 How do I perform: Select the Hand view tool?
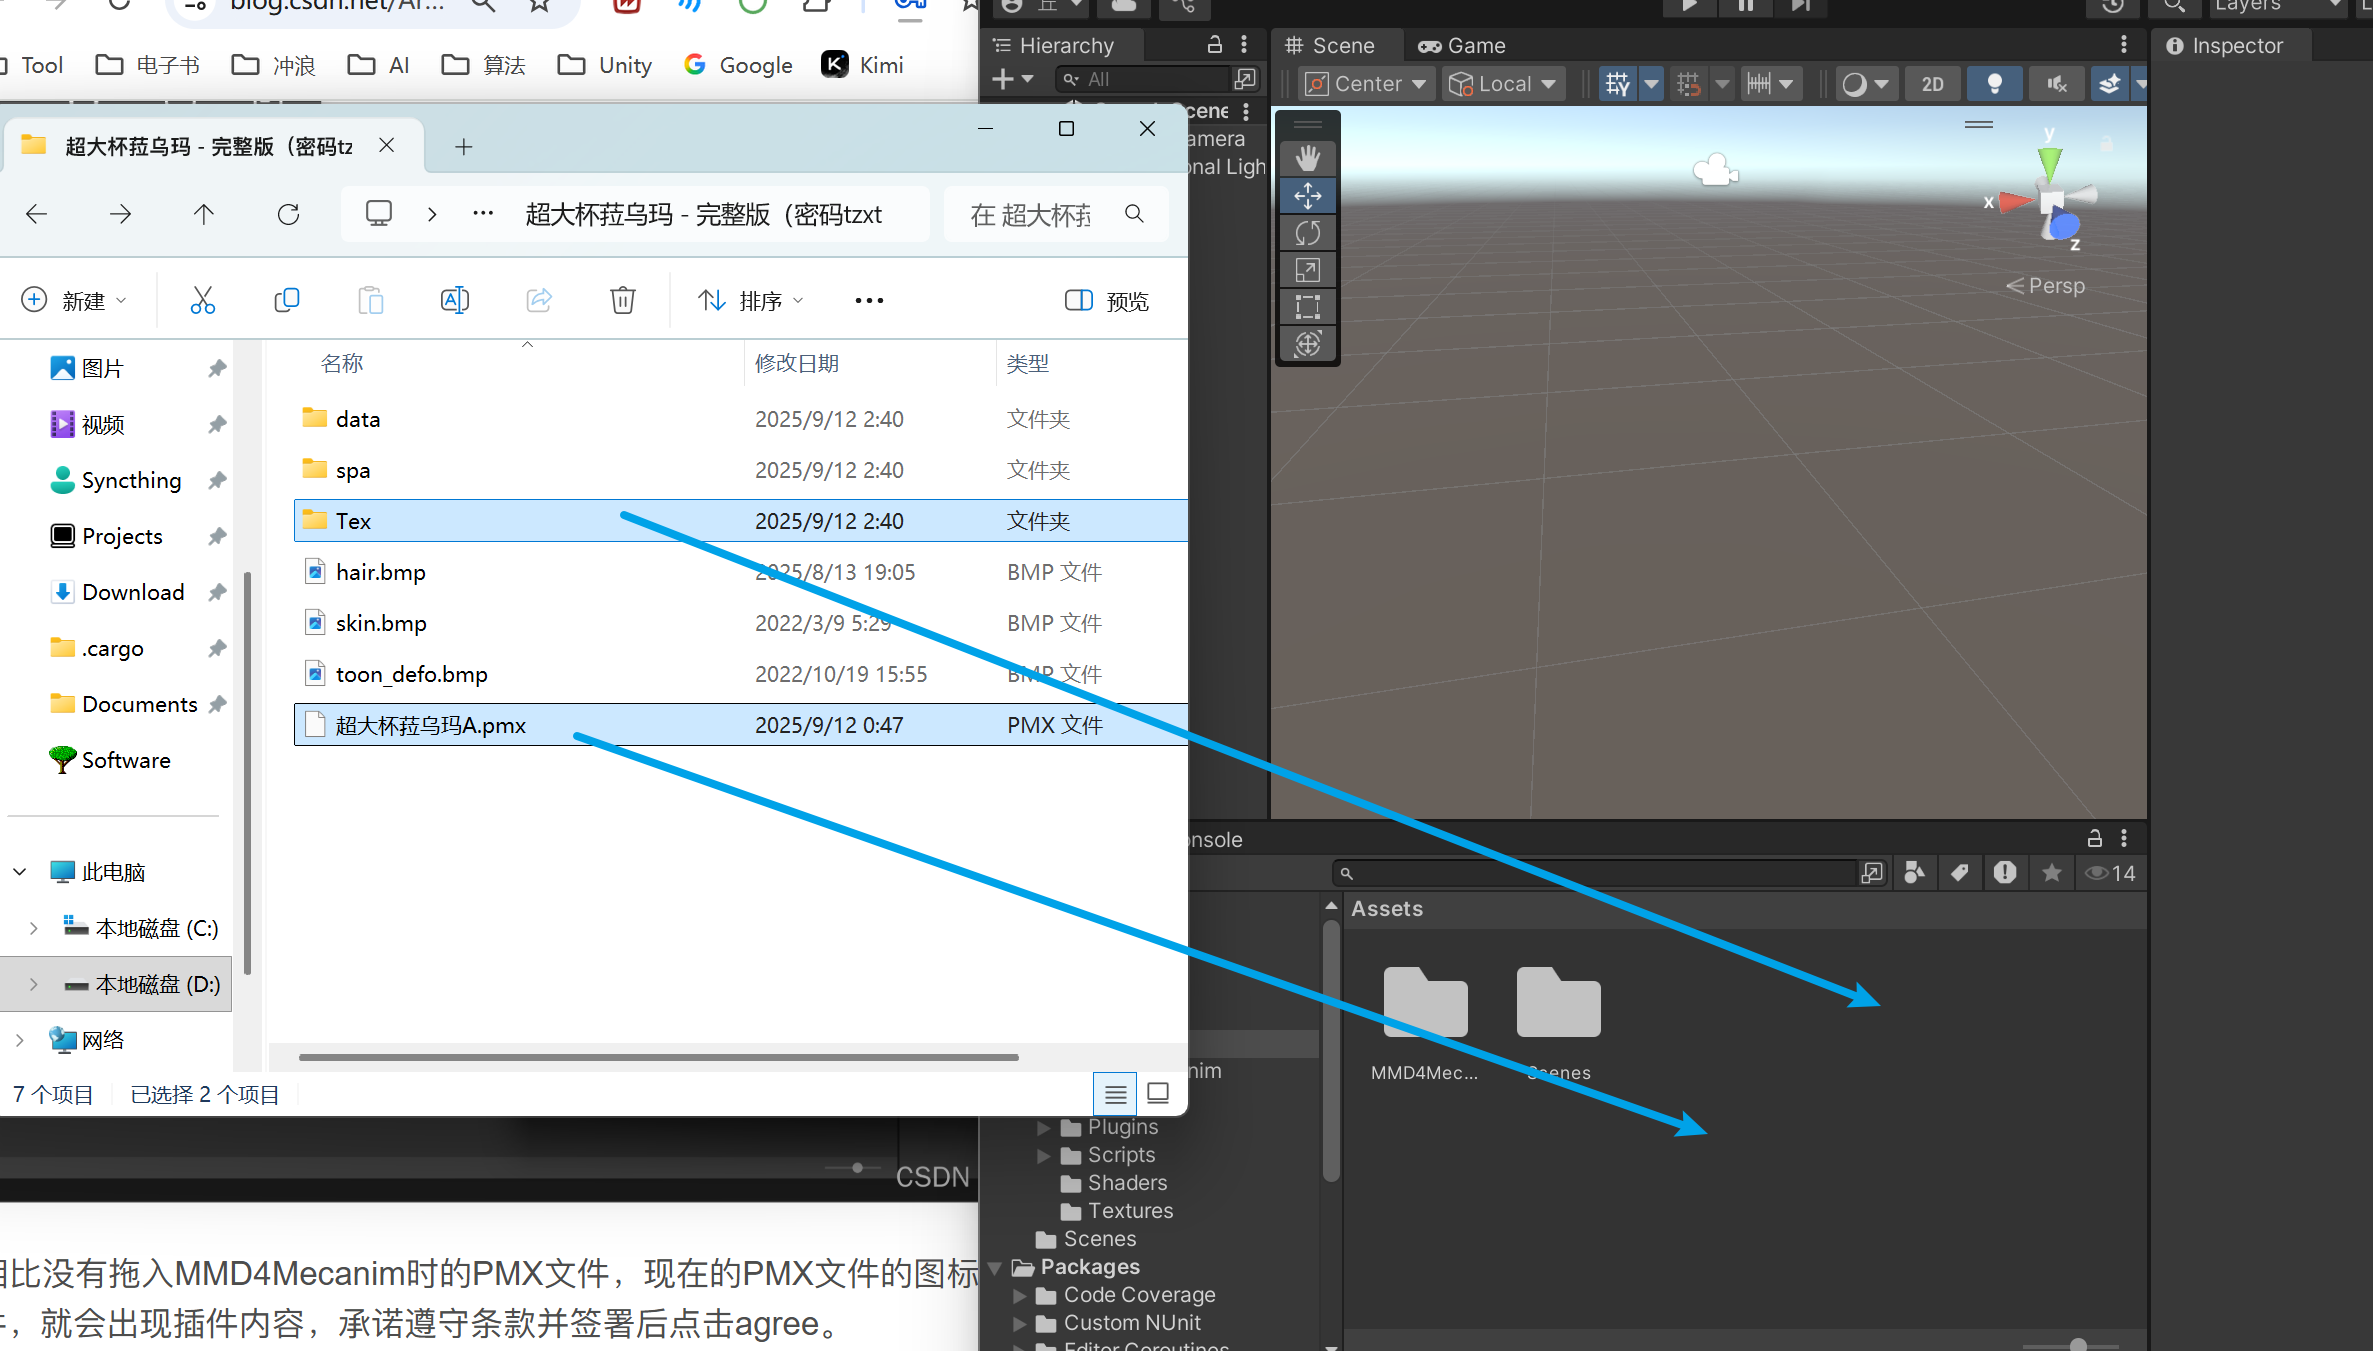pyautogui.click(x=1307, y=158)
